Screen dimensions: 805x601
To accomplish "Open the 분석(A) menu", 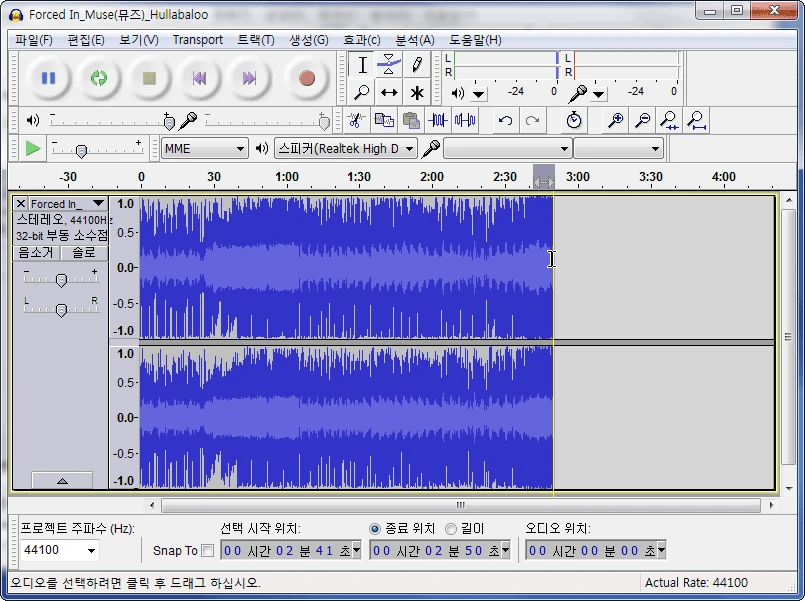I will coord(415,40).
